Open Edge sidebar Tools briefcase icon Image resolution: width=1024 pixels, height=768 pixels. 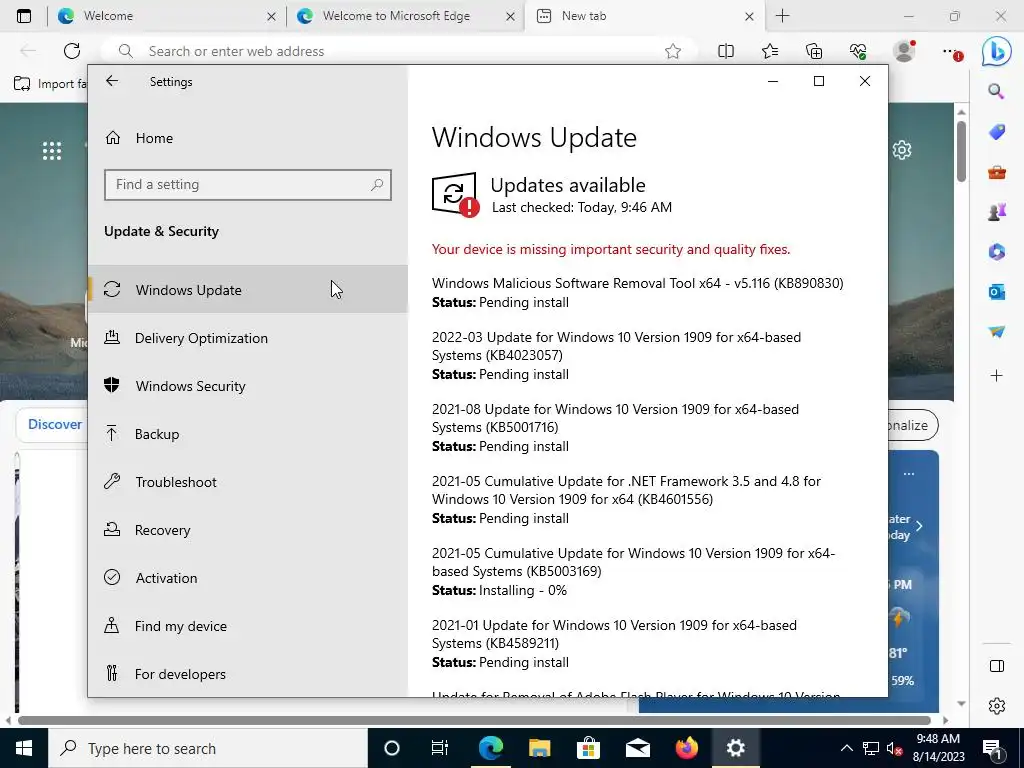(x=997, y=172)
